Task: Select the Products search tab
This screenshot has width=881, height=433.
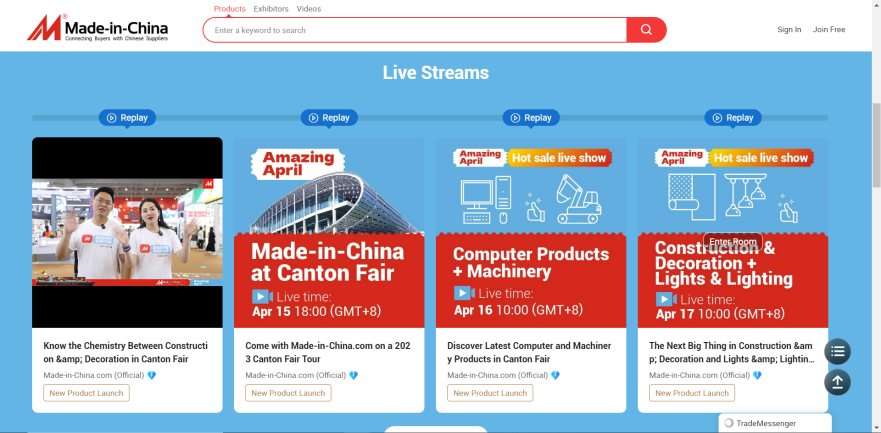Action: (x=230, y=9)
